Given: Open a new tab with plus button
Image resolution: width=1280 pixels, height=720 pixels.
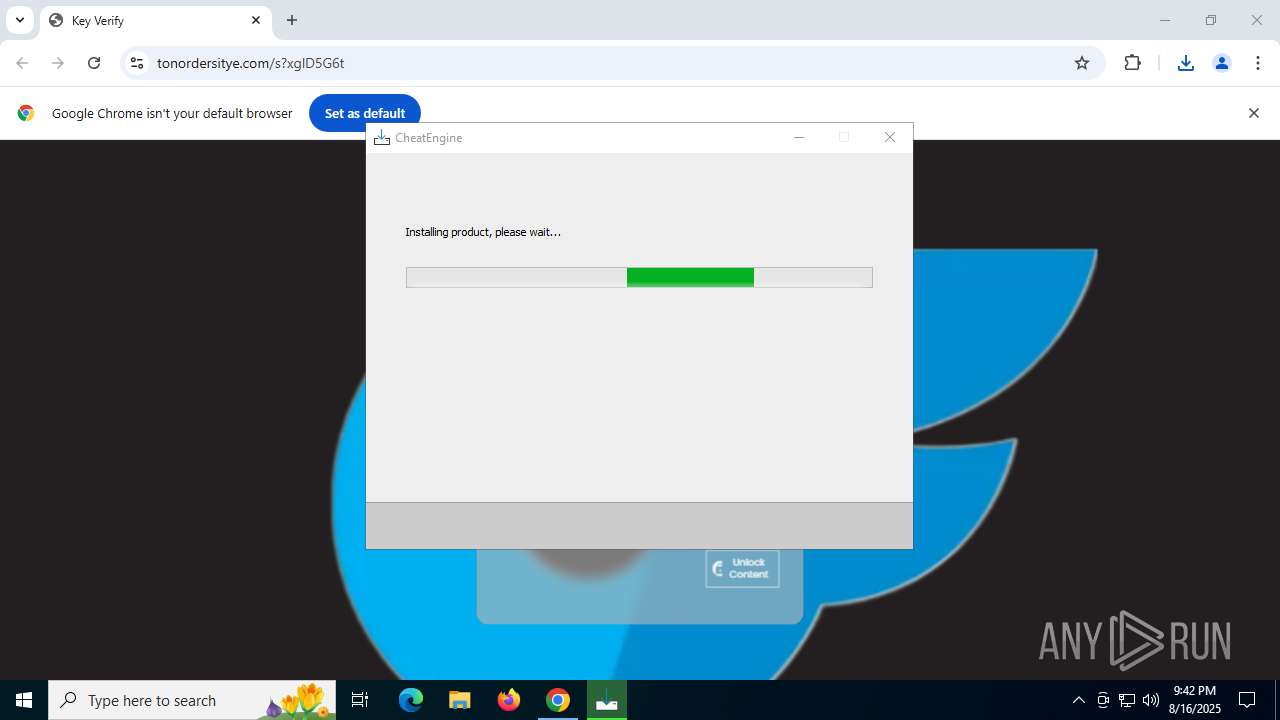Looking at the screenshot, I should coord(292,20).
